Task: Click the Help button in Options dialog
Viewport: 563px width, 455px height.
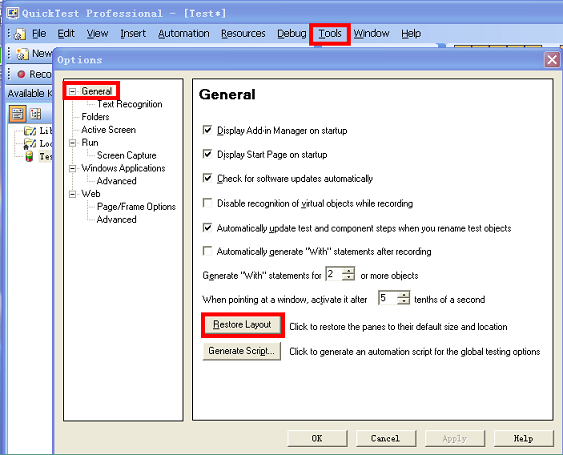Action: pyautogui.click(x=524, y=438)
